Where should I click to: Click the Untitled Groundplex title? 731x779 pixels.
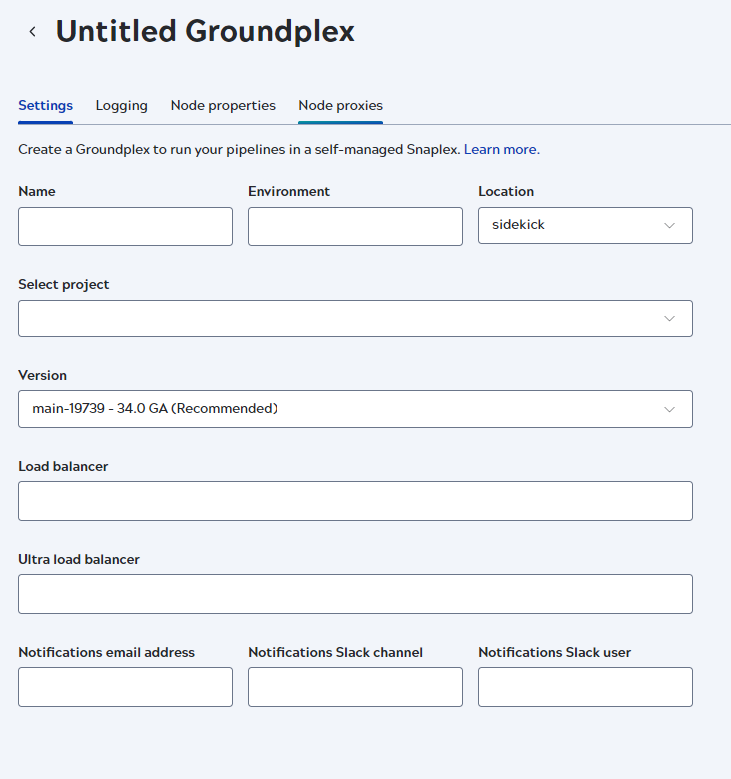click(x=205, y=32)
